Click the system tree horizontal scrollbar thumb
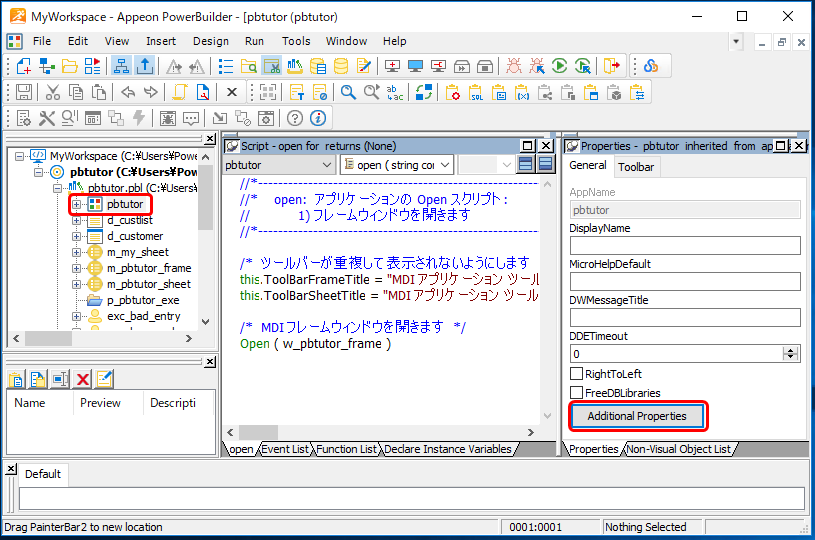This screenshot has height=540, width=815. pos(48,338)
